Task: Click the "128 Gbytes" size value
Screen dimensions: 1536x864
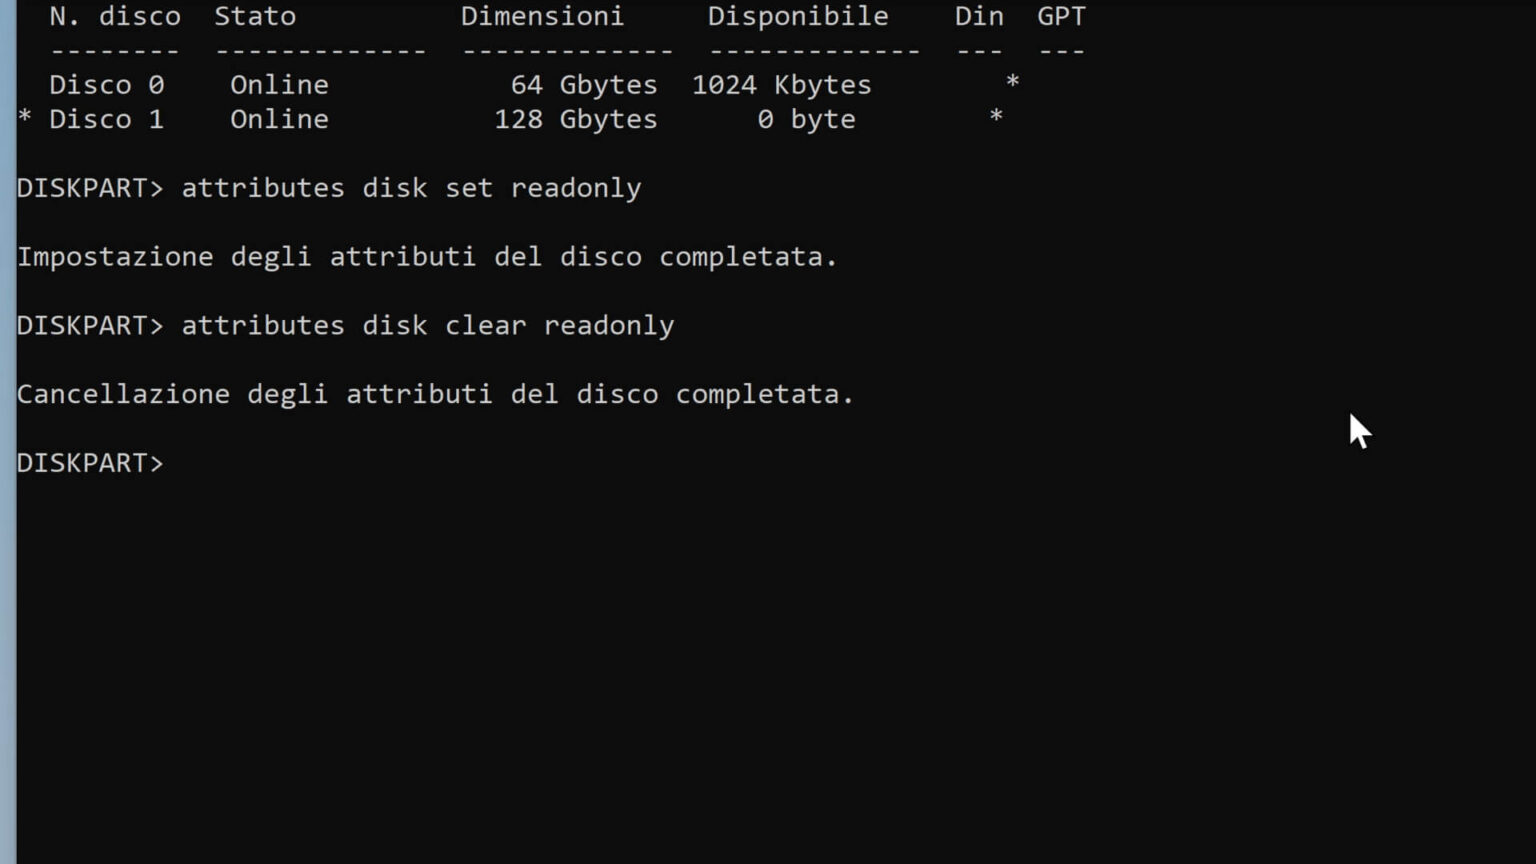Action: (x=576, y=120)
